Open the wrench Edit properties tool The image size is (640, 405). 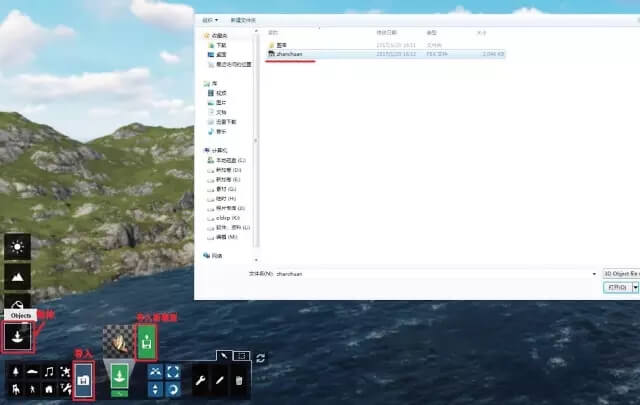200,380
